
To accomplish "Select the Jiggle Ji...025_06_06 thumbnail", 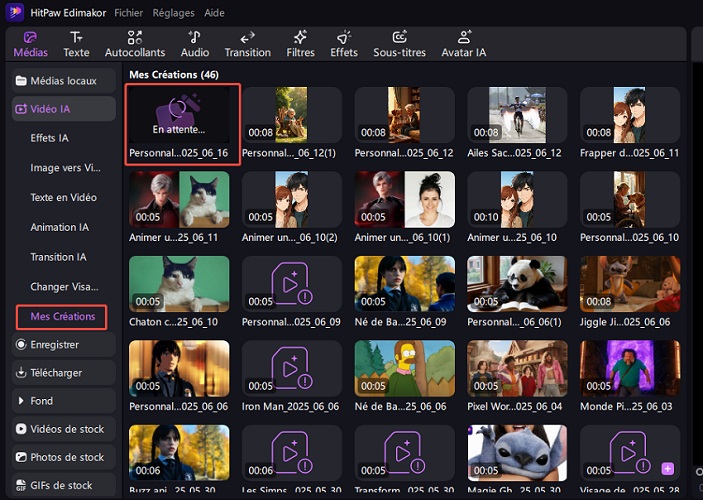I will click(629, 284).
